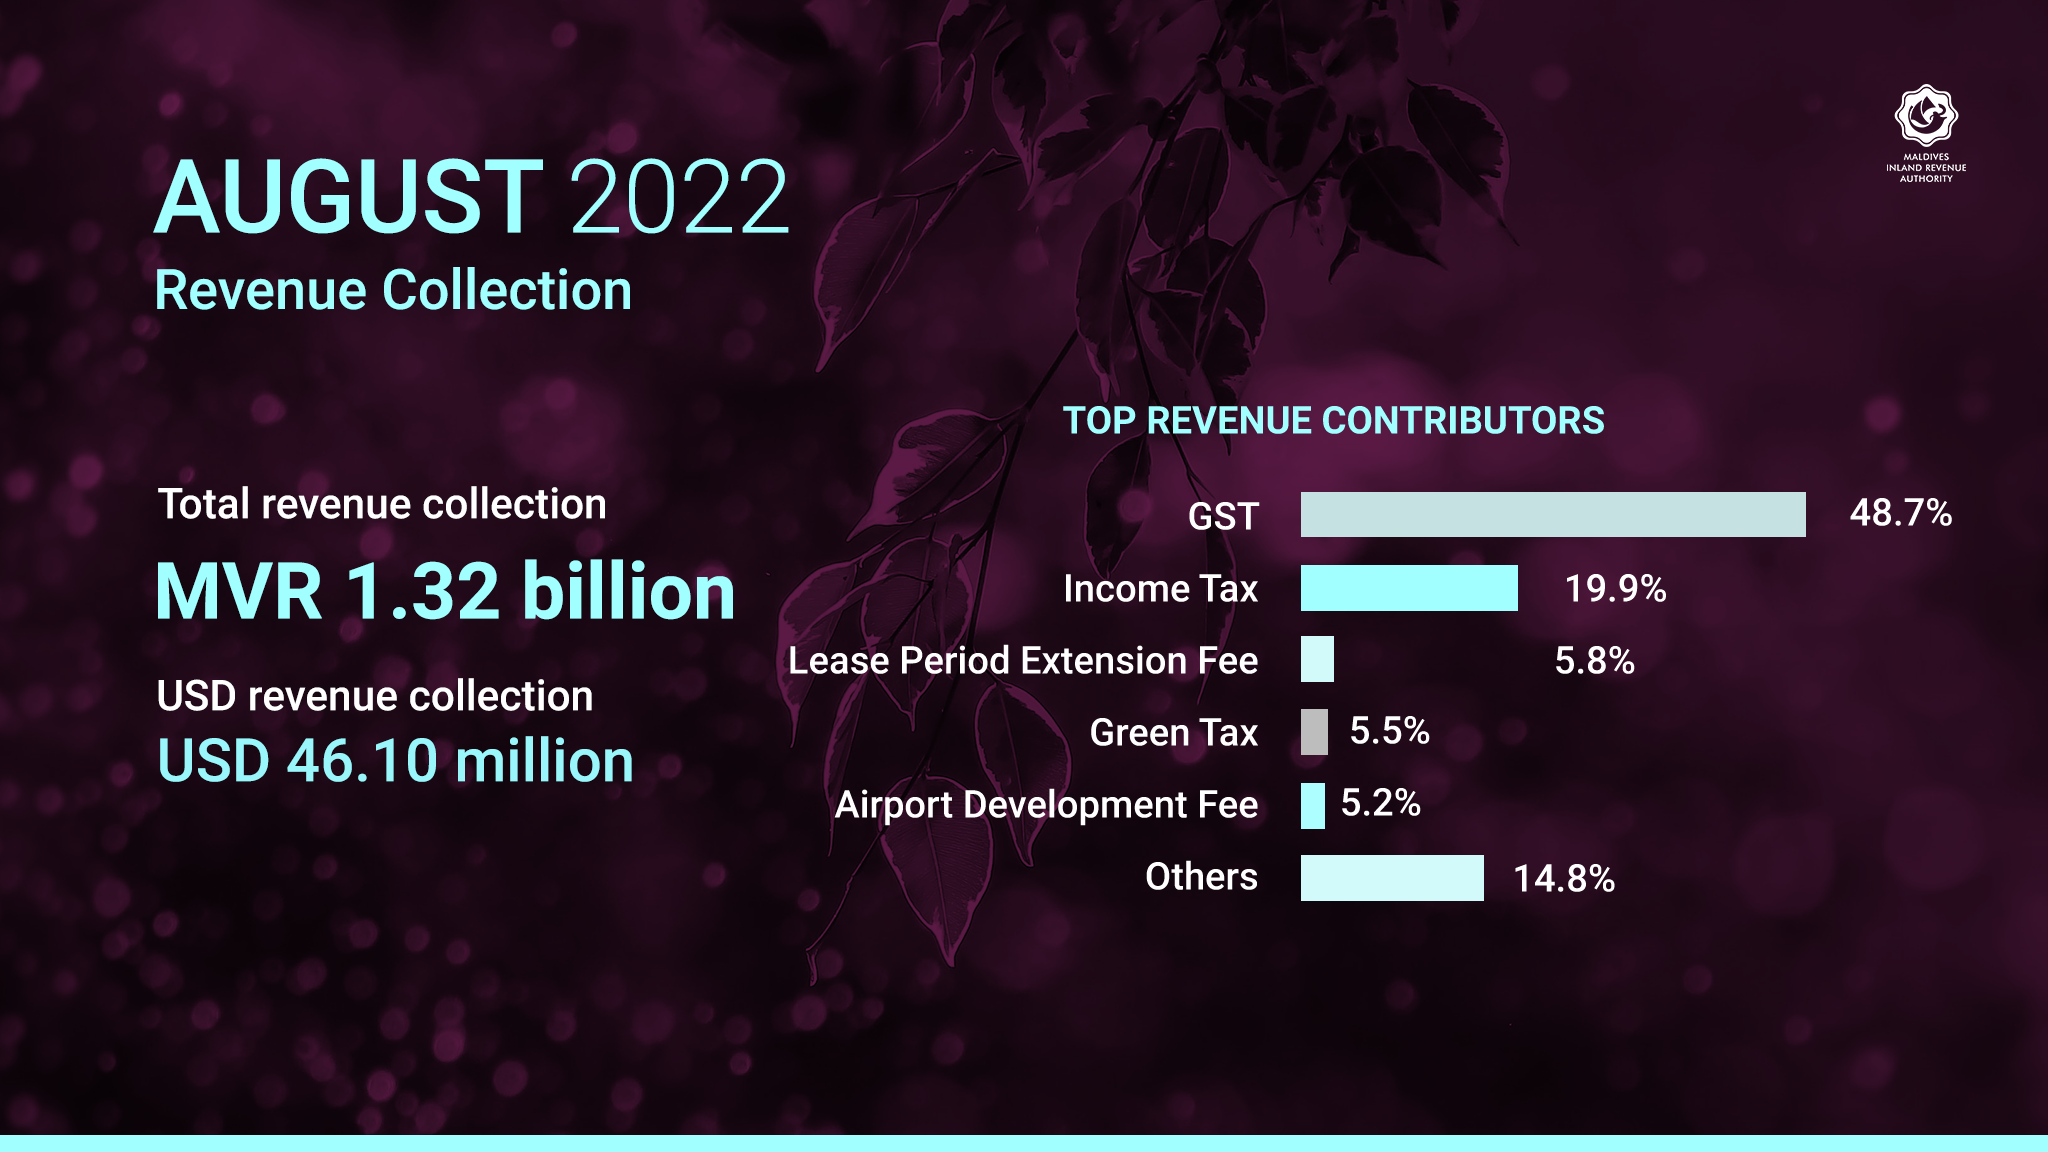This screenshot has width=2048, height=1152.
Task: Click the 'Airport Development Fee' label
Action: point(1046,805)
